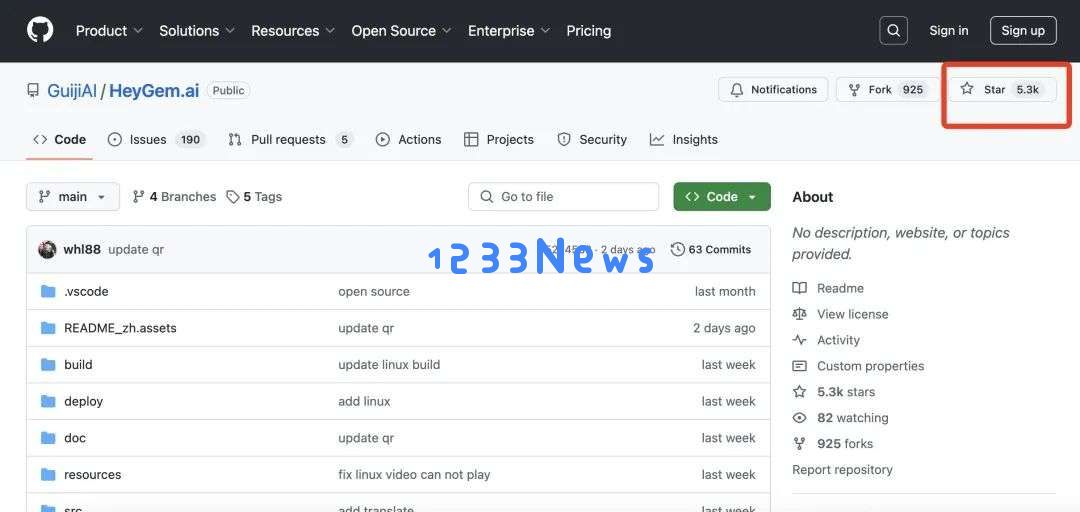Click the Sign in link
The image size is (1080, 512).
[948, 30]
